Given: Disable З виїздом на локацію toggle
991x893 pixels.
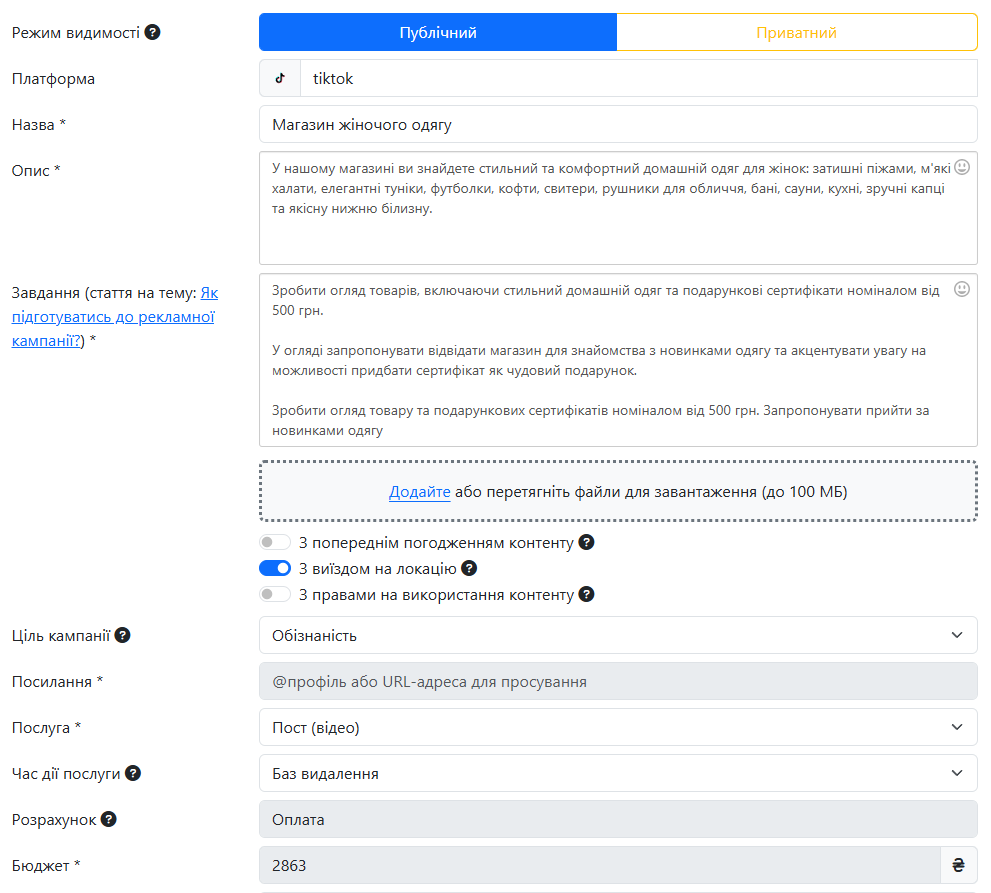Looking at the screenshot, I should pyautogui.click(x=275, y=569).
